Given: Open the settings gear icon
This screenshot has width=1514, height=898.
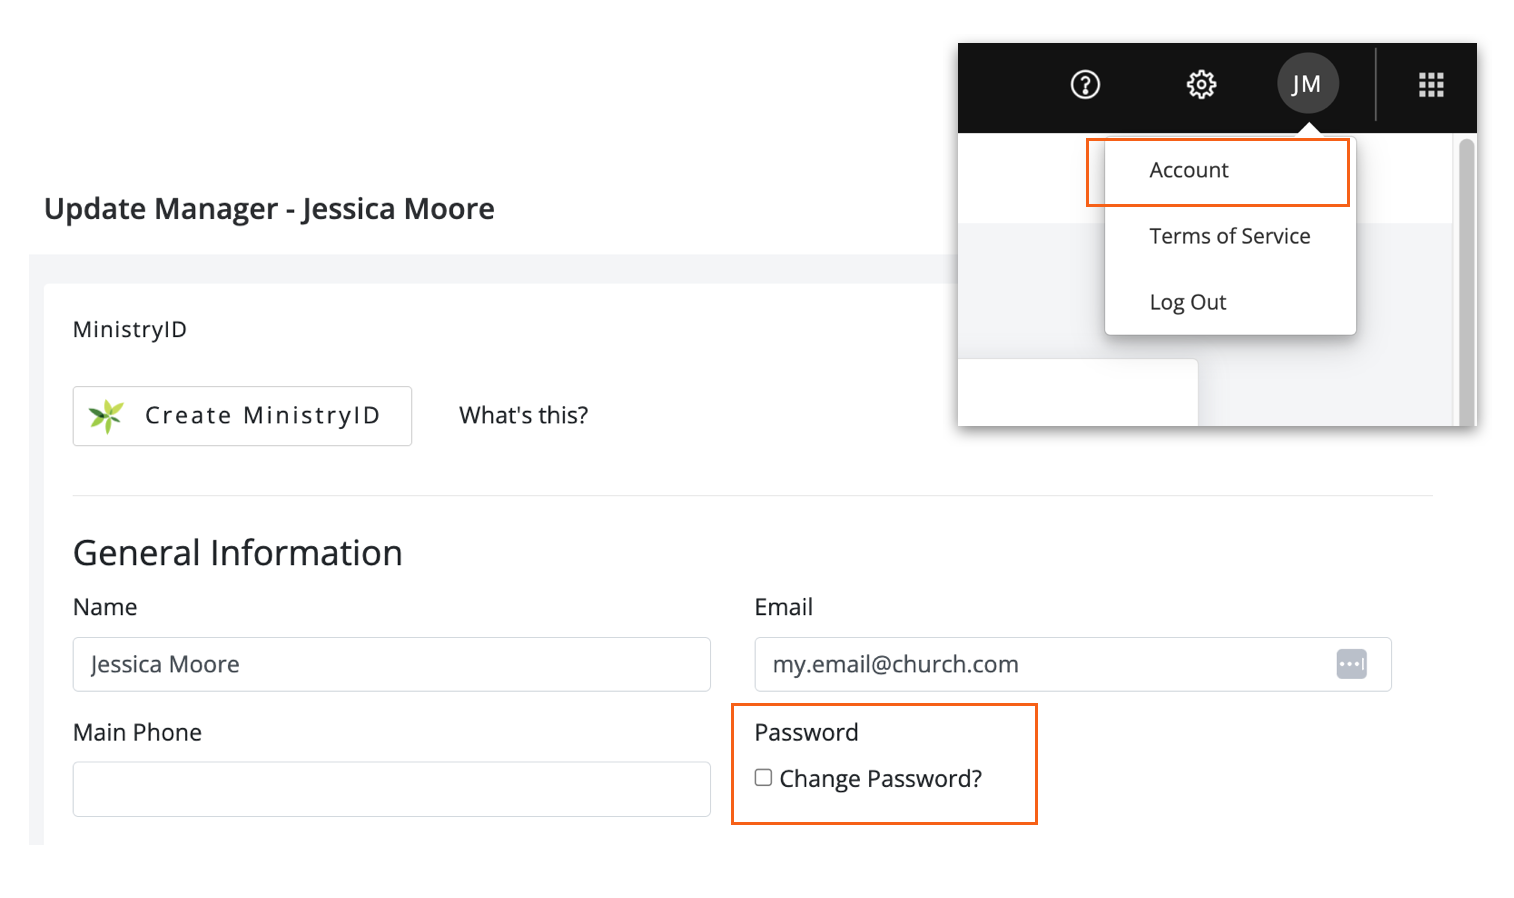Looking at the screenshot, I should (x=1201, y=85).
